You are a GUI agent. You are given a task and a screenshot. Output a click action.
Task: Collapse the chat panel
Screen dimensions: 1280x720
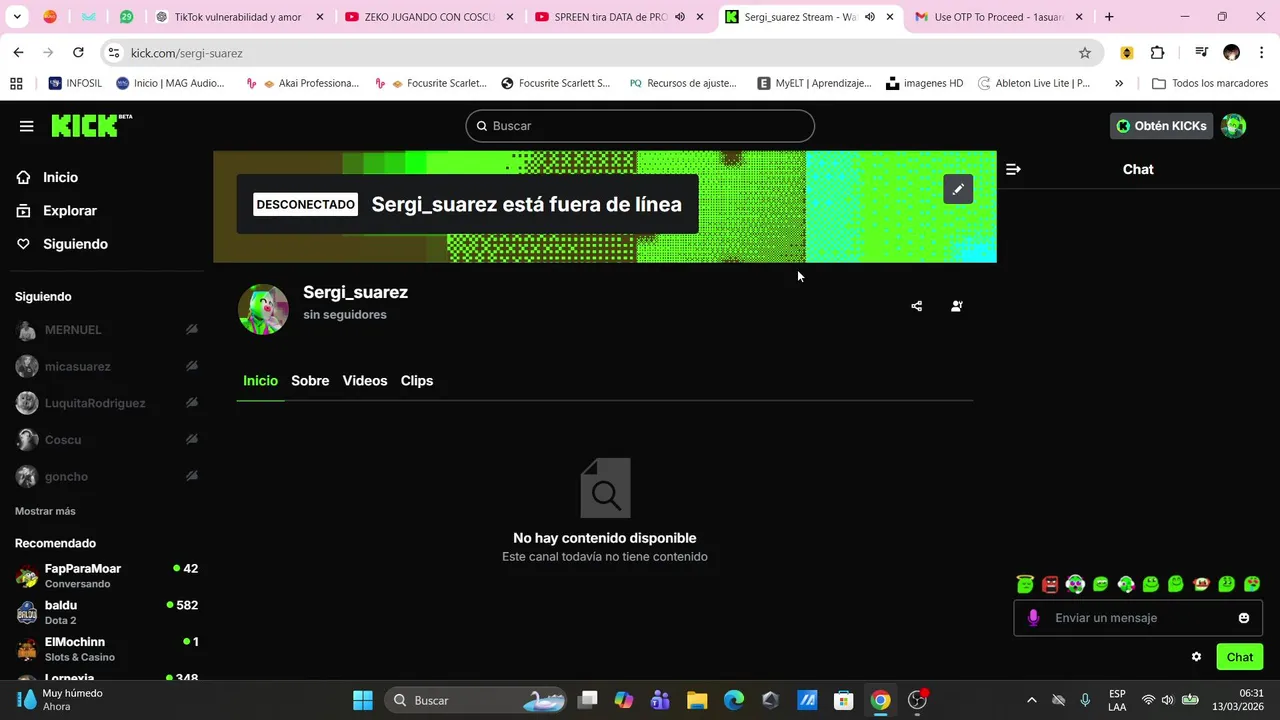pos(1013,170)
